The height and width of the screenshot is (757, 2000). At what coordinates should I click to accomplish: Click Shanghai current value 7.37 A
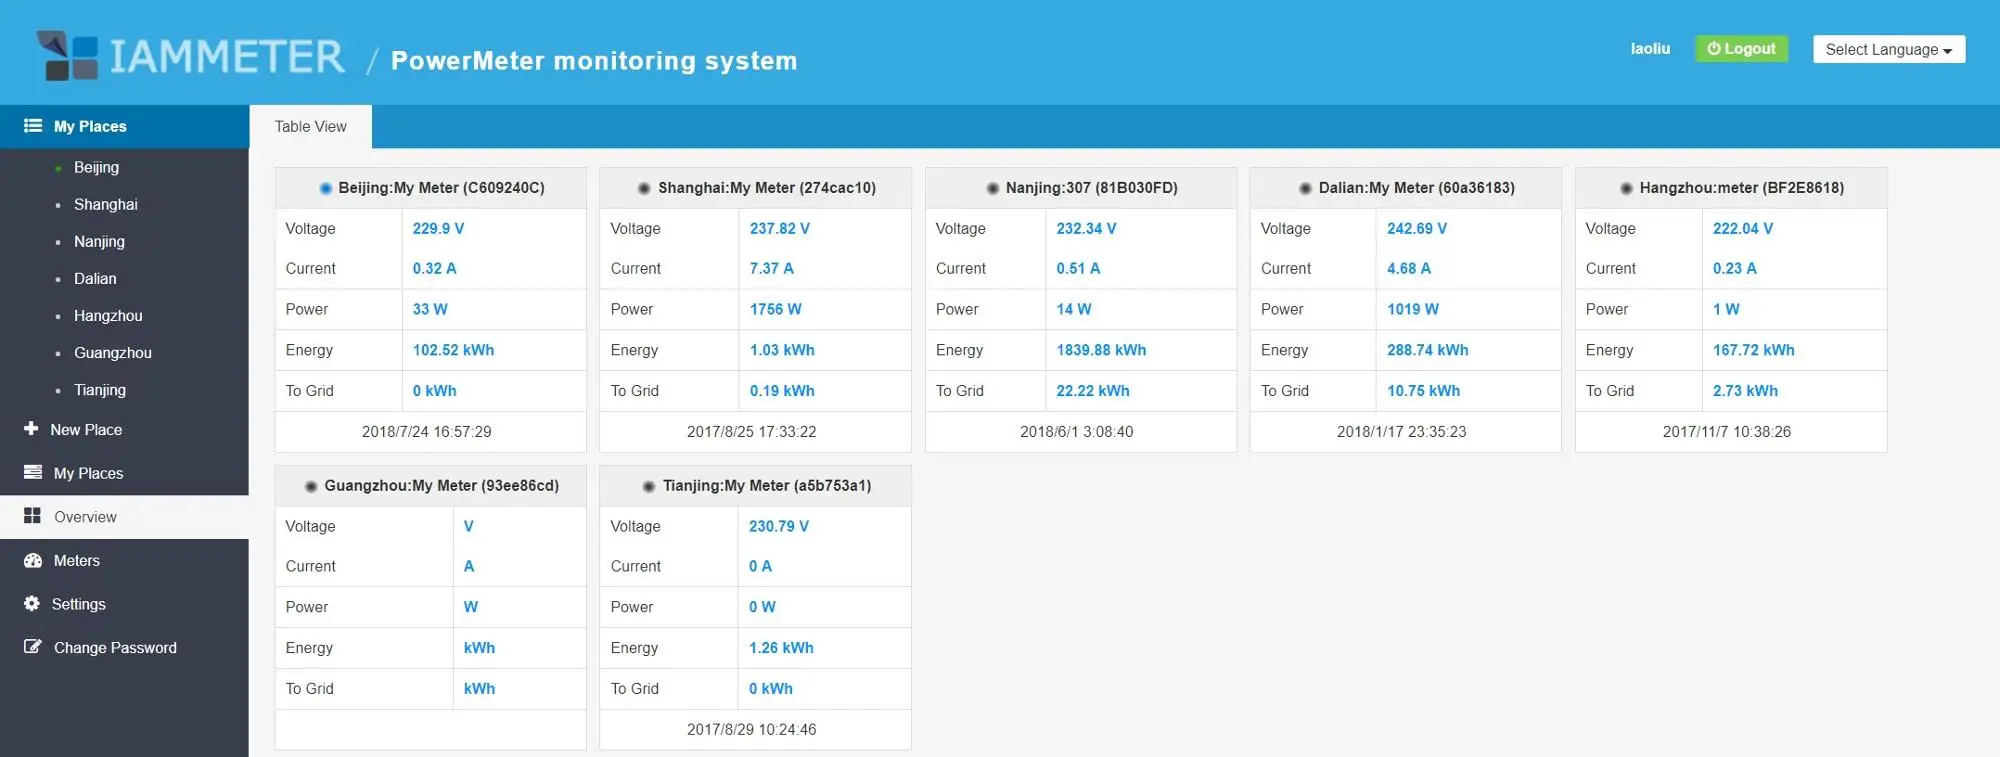(772, 268)
